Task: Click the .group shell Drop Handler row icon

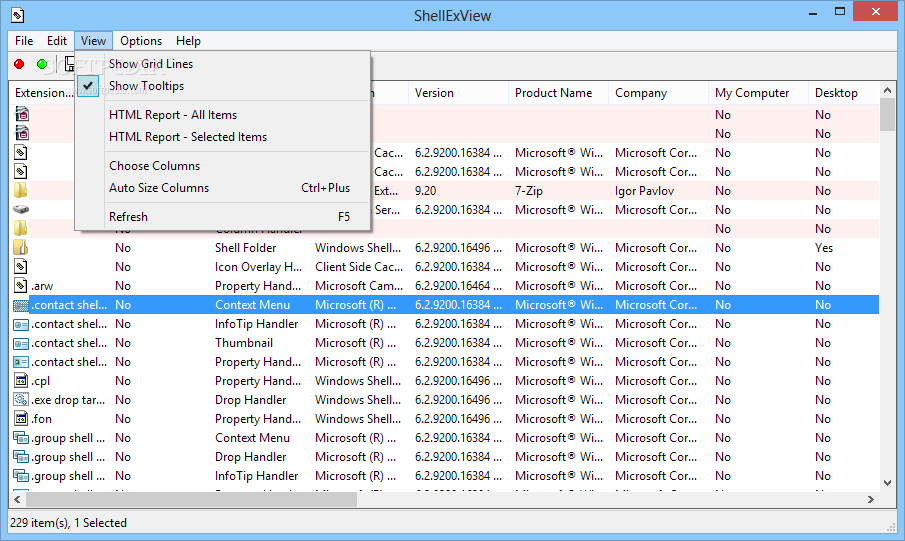Action: point(21,457)
